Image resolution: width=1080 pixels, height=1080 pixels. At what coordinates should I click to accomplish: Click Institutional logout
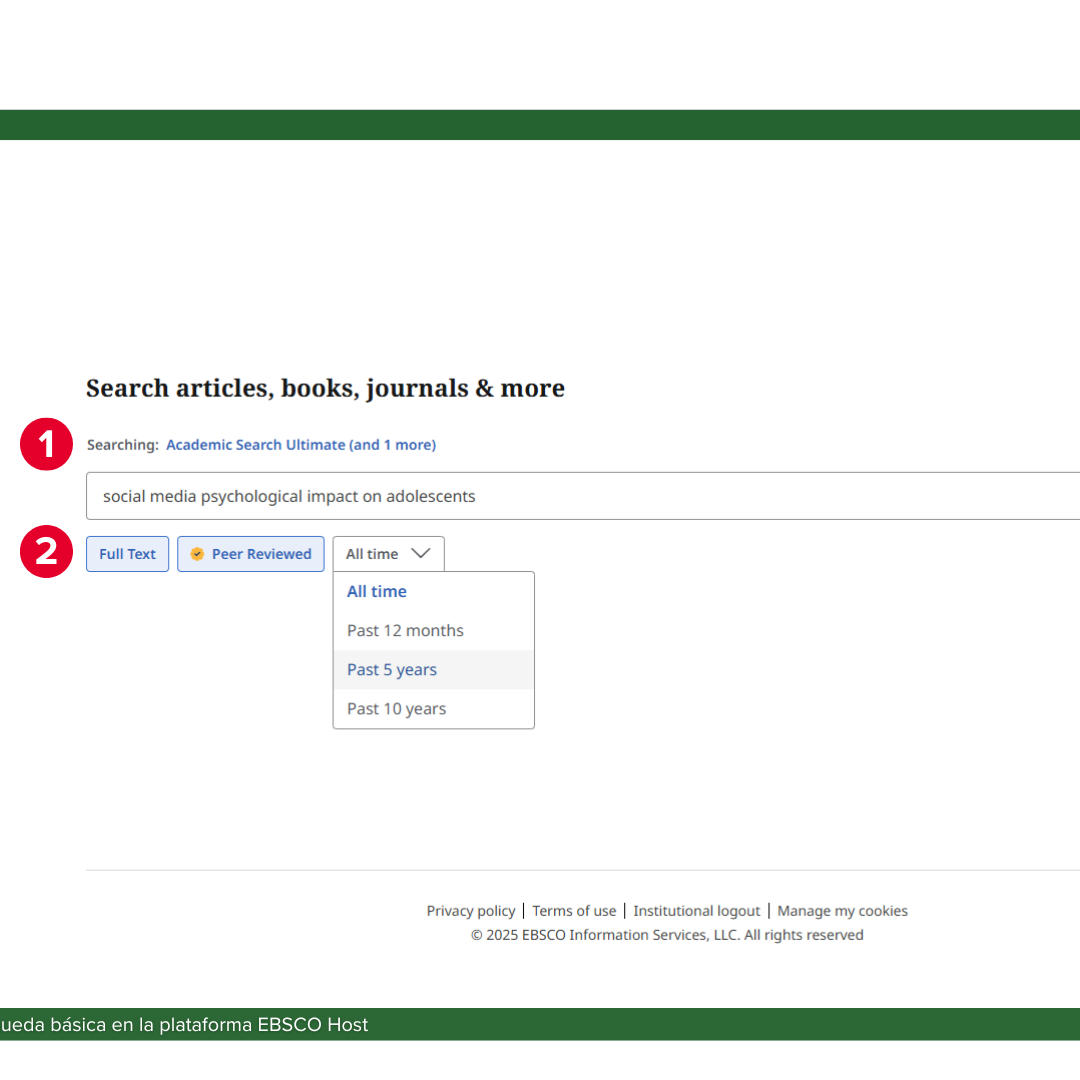click(697, 910)
